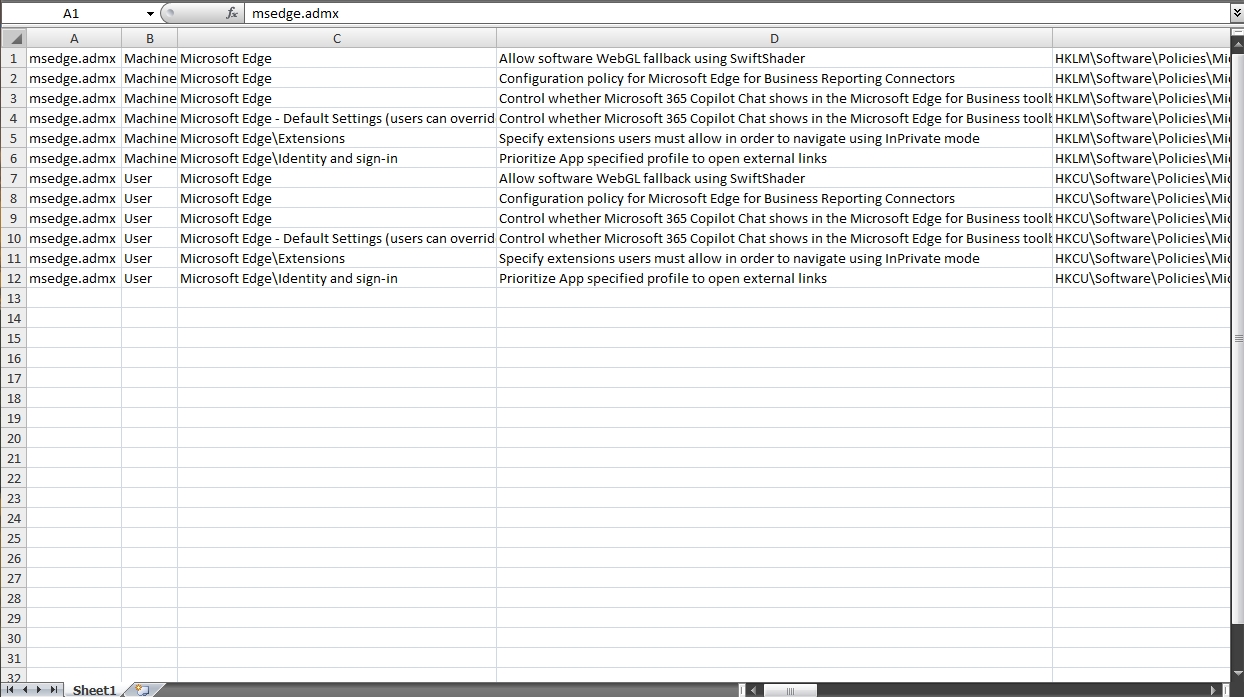Select Copilot Chat policy cell in row 3
1244x697 pixels.
(774, 98)
